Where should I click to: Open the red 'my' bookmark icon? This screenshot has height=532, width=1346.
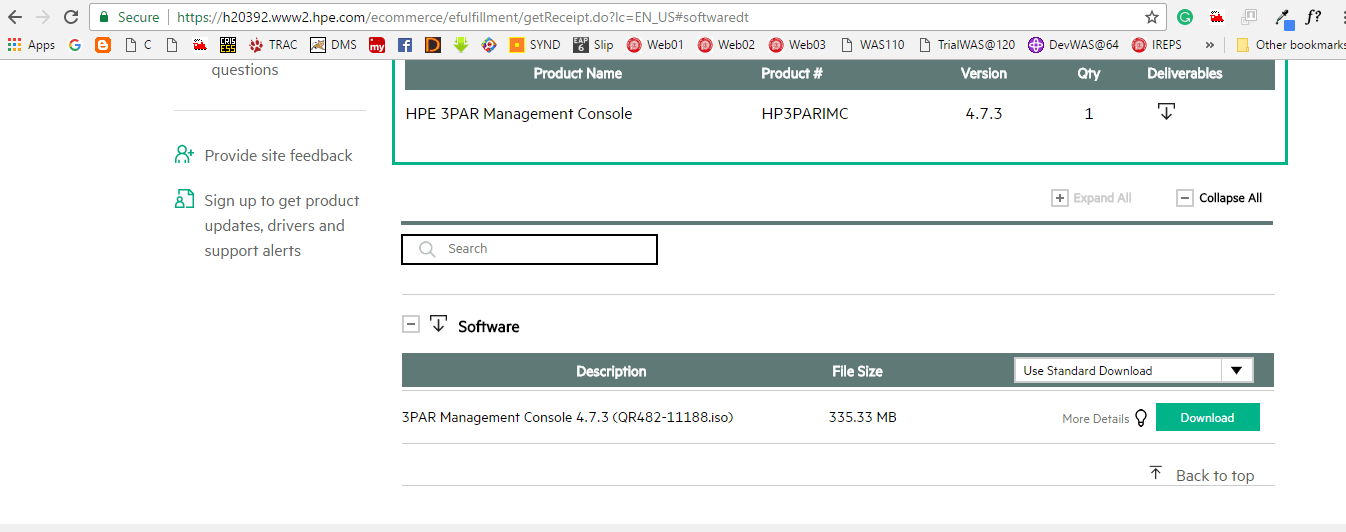coord(377,45)
